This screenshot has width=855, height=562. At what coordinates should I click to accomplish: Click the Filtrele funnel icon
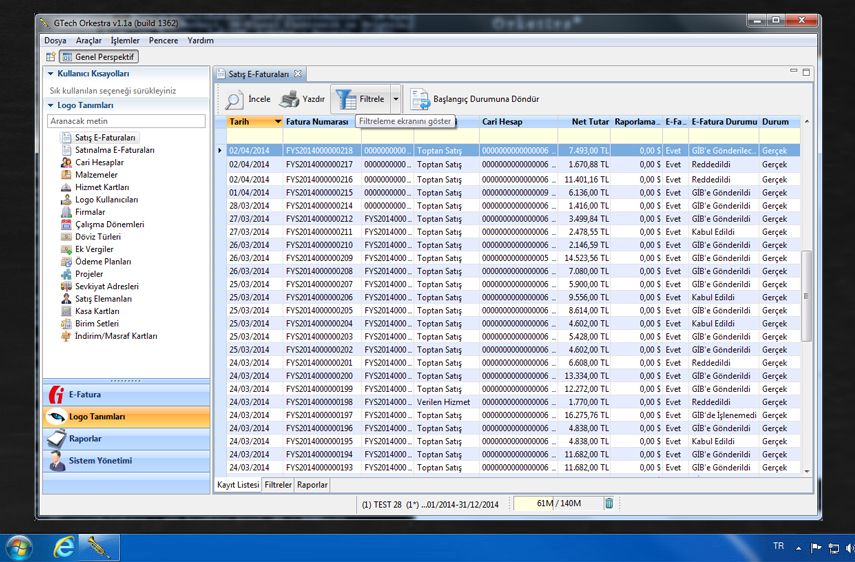[x=346, y=99]
